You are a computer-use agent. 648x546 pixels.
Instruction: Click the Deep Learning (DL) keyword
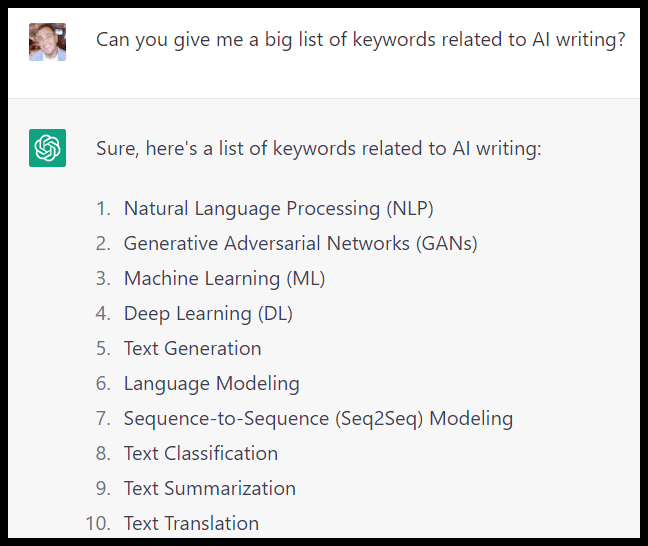[208, 313]
